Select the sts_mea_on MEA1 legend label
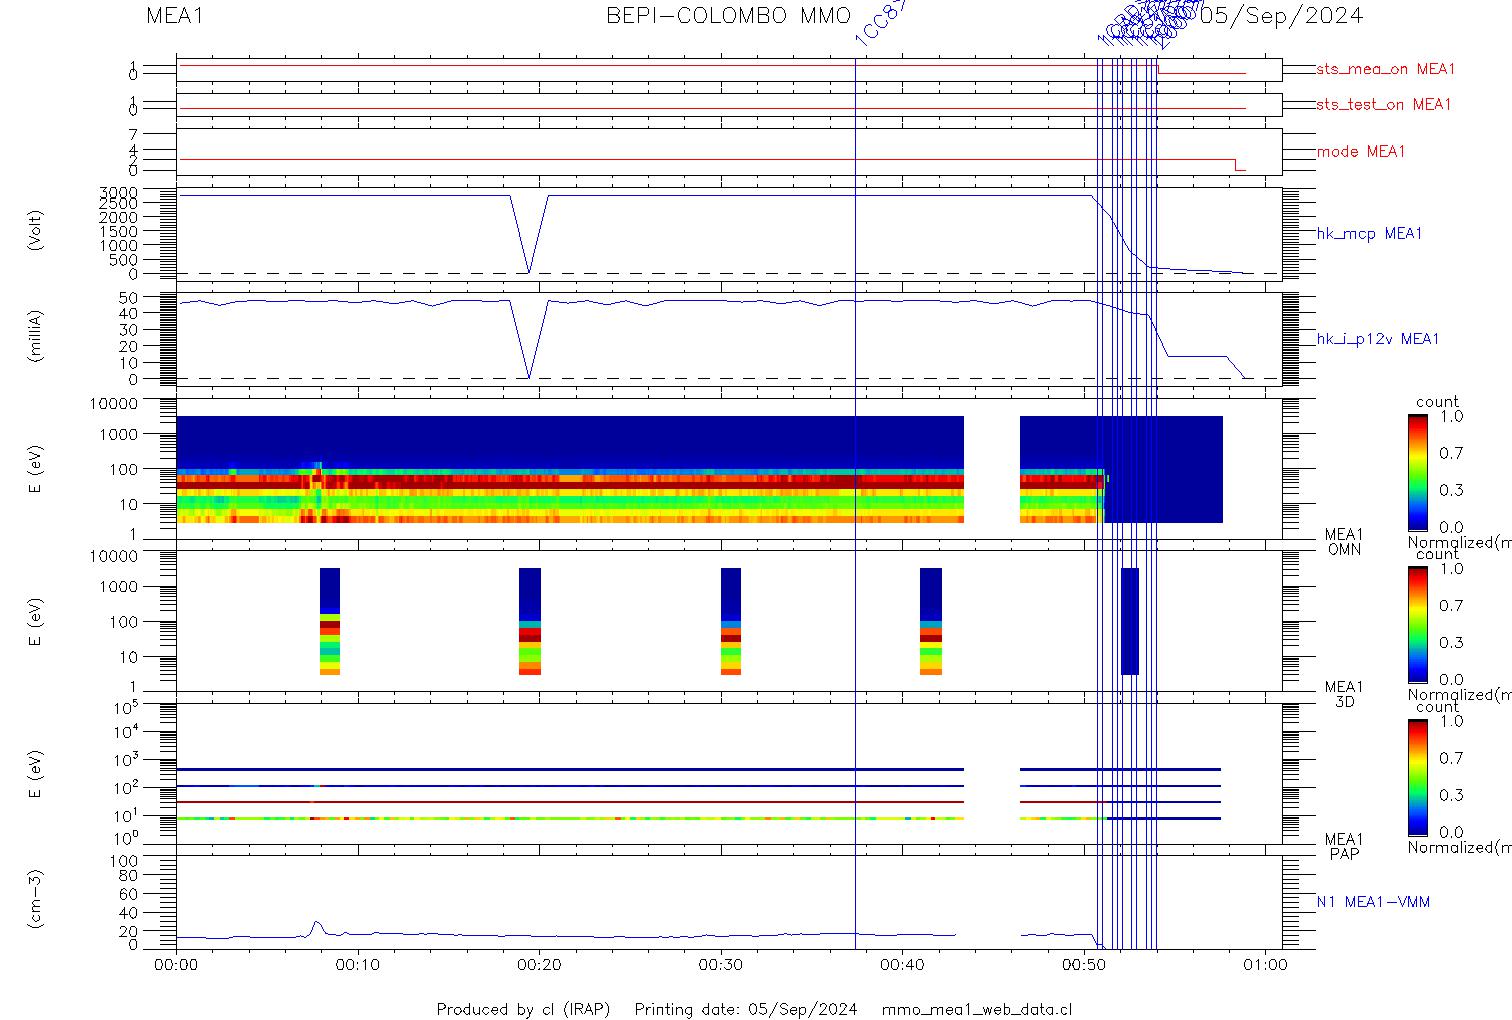This screenshot has height=1020, width=1512. pyautogui.click(x=1386, y=69)
